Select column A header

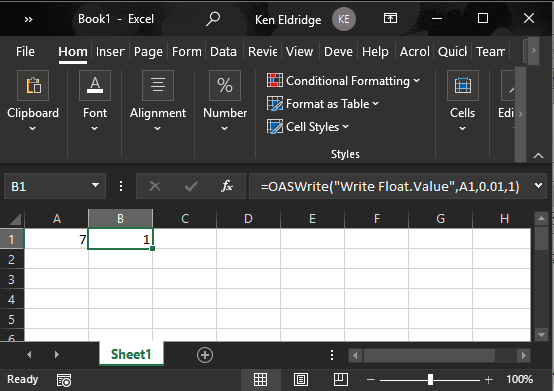(57, 219)
